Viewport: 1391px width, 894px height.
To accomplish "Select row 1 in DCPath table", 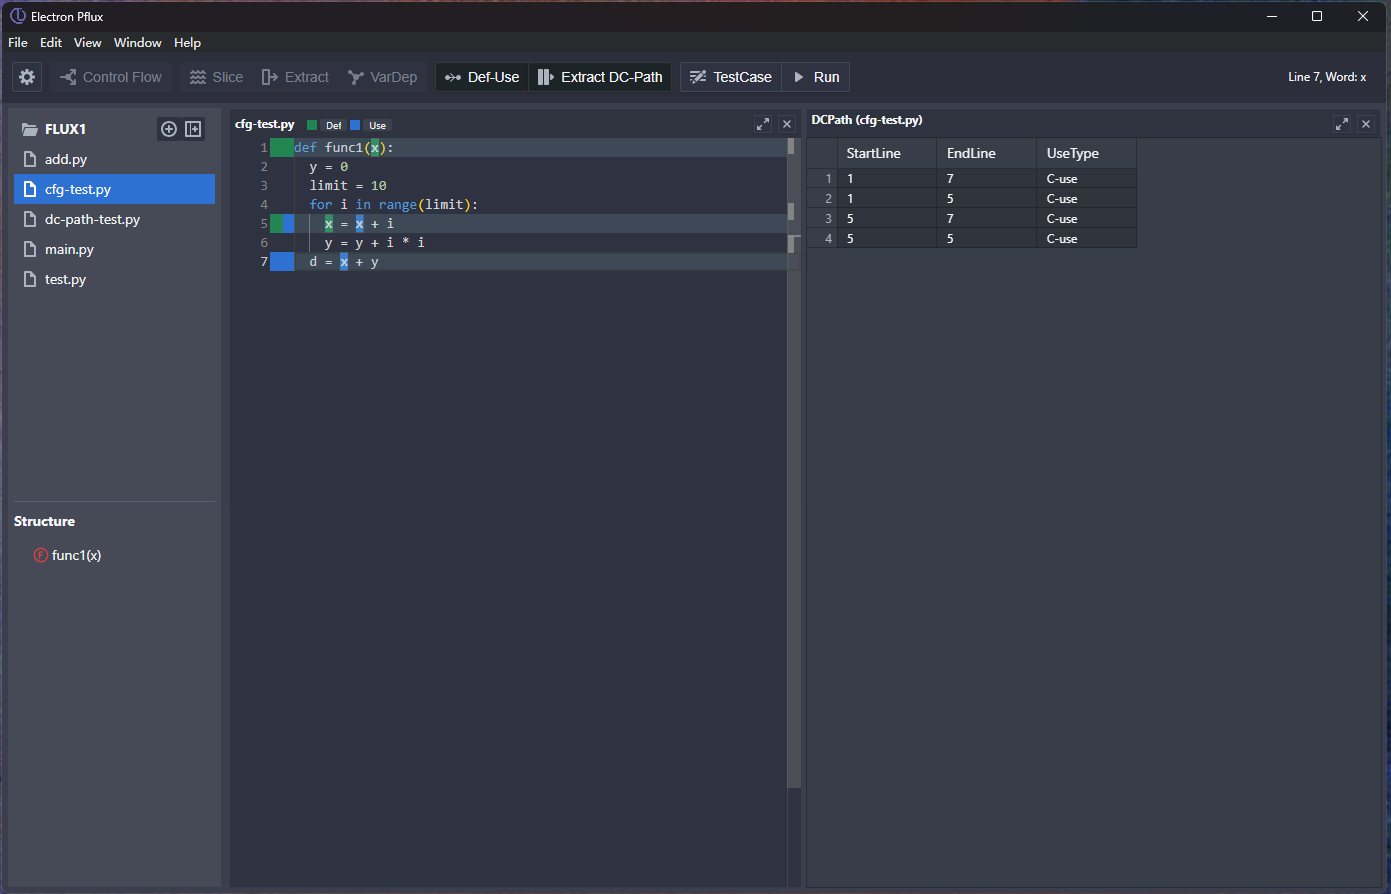I will tap(972, 178).
